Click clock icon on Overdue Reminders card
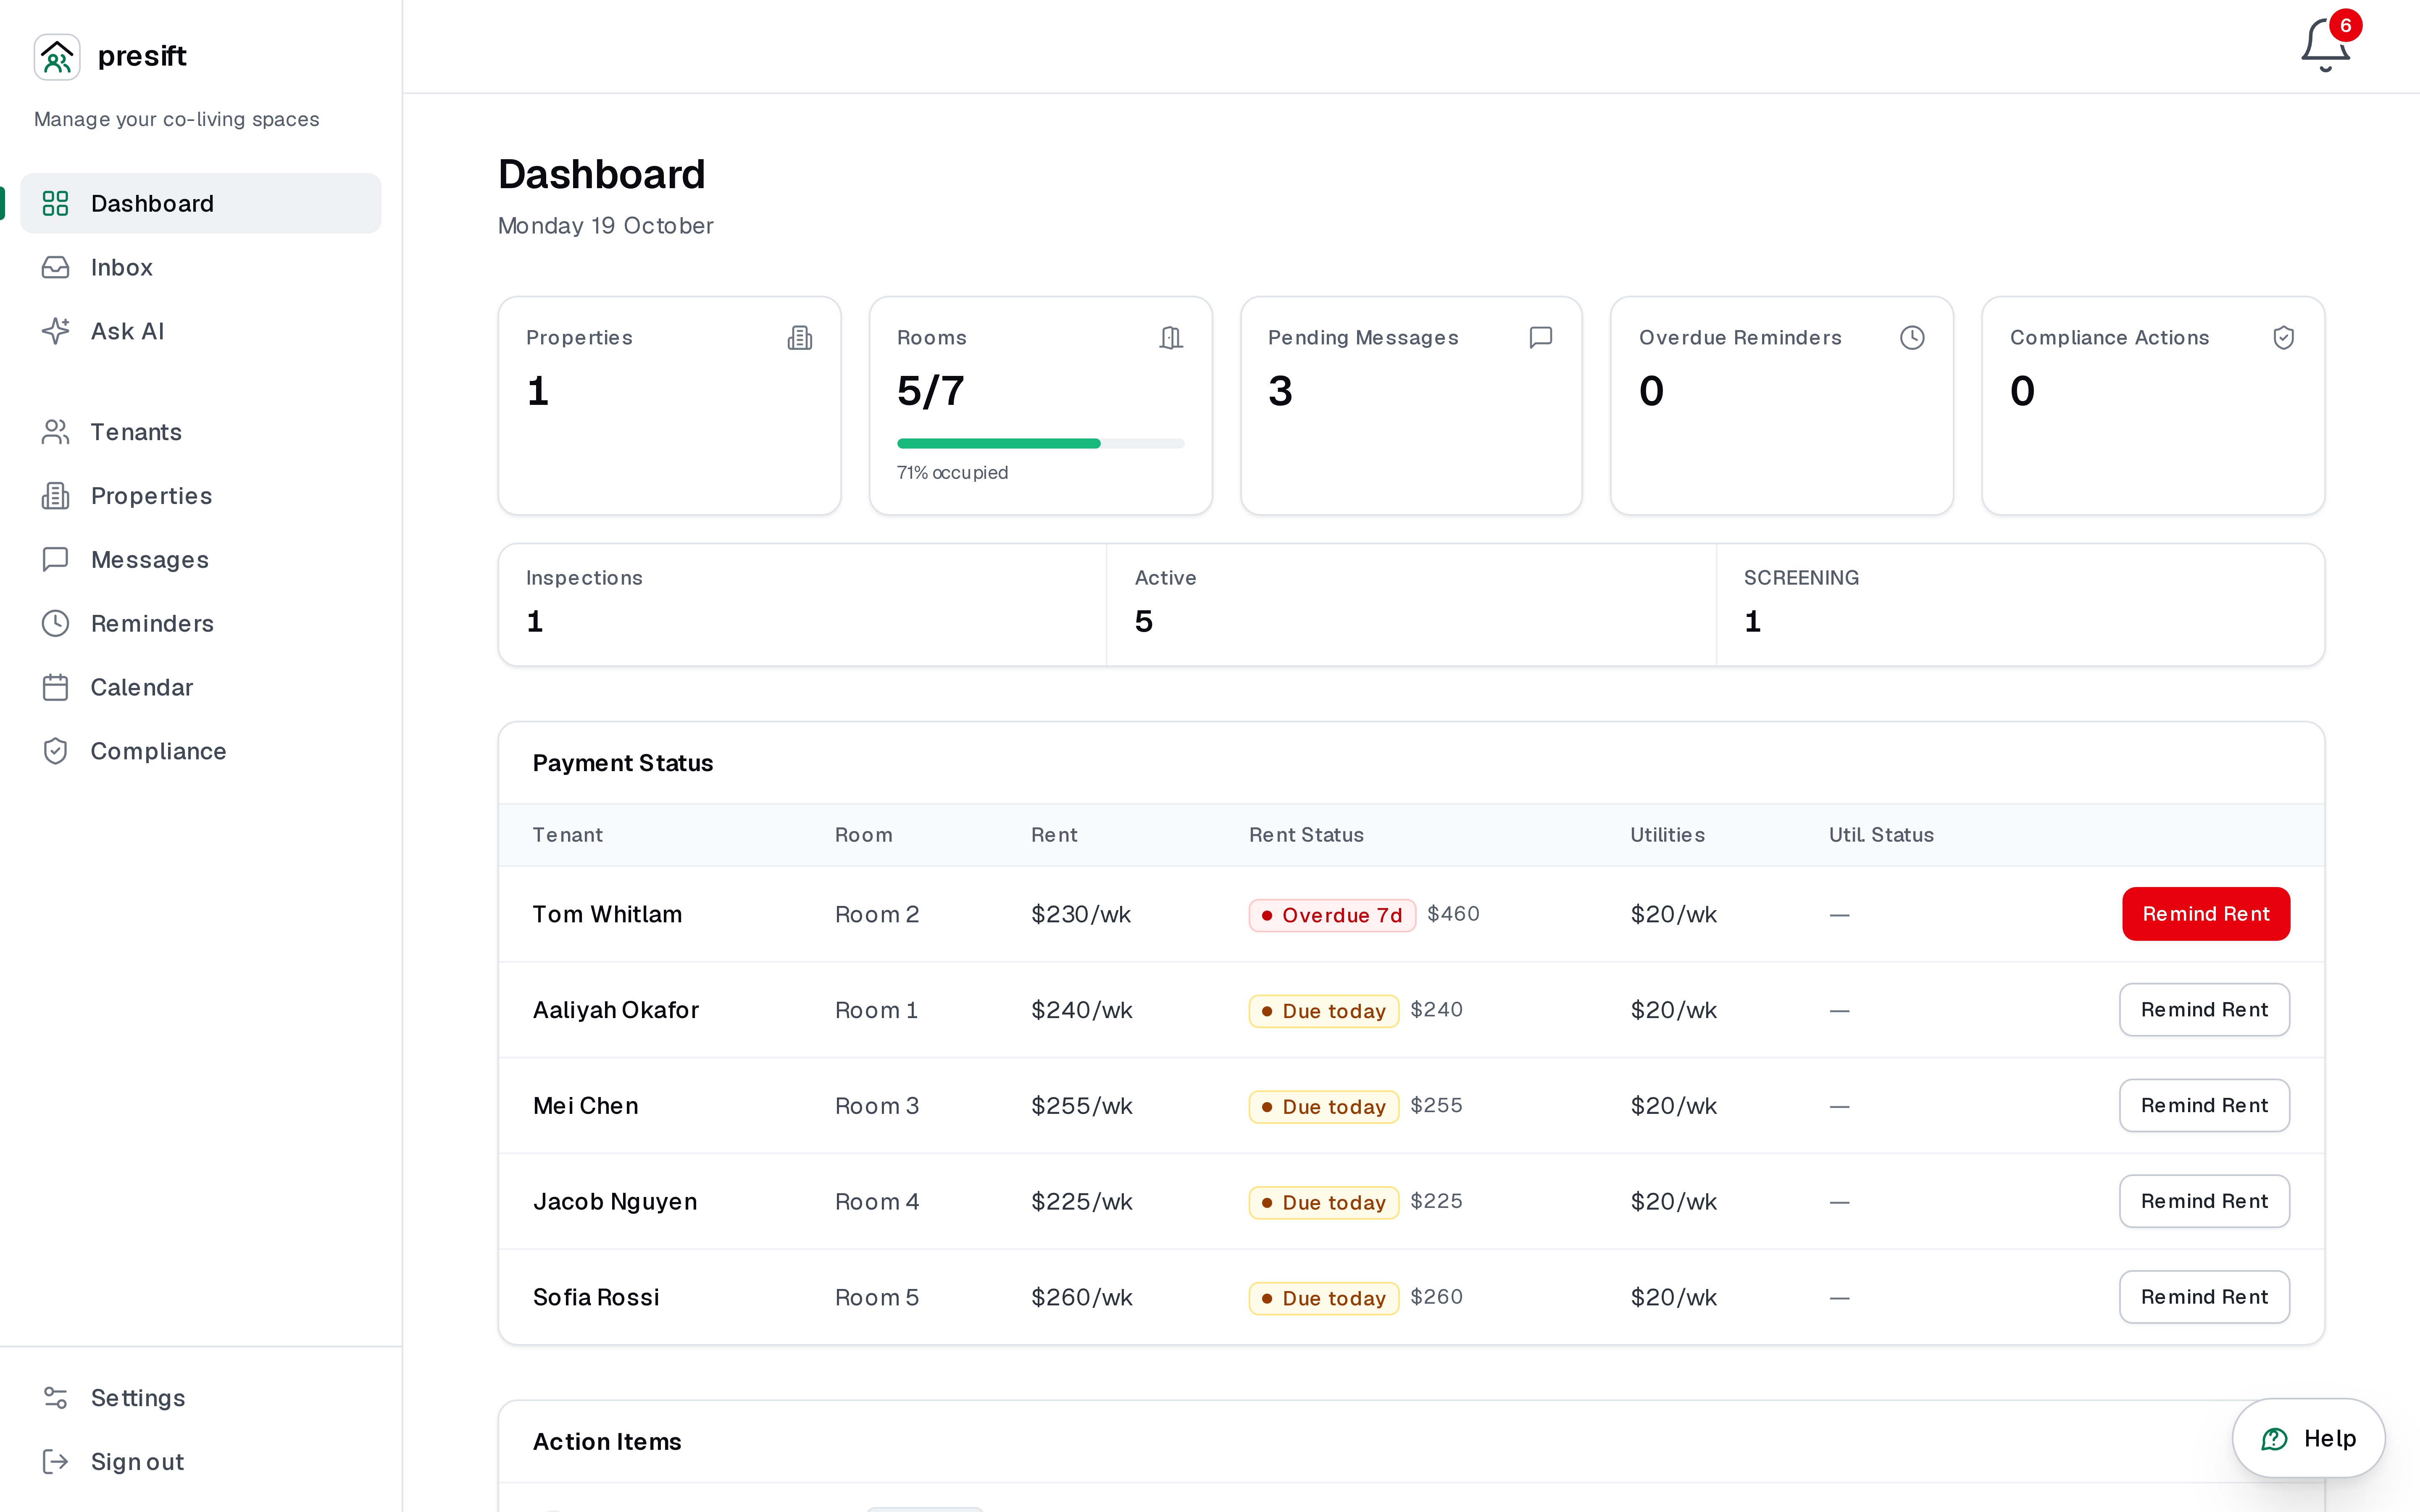2420x1512 pixels. coord(1912,338)
